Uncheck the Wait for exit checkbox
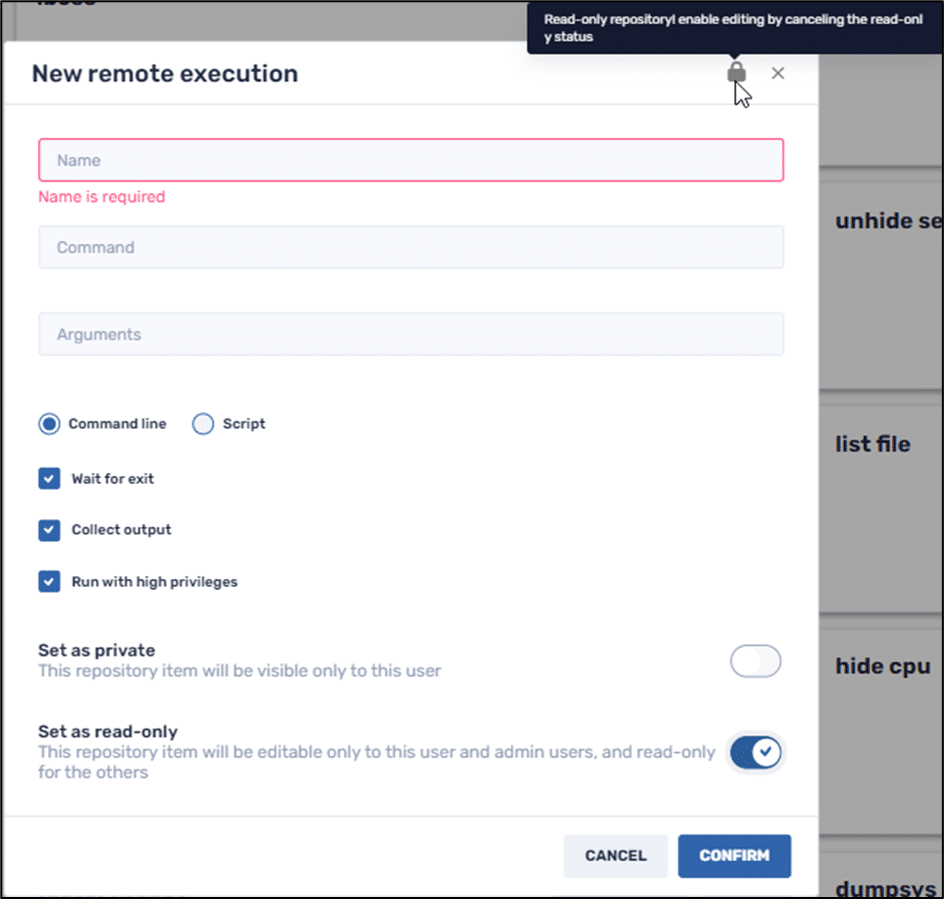This screenshot has height=899, width=944. [x=50, y=479]
